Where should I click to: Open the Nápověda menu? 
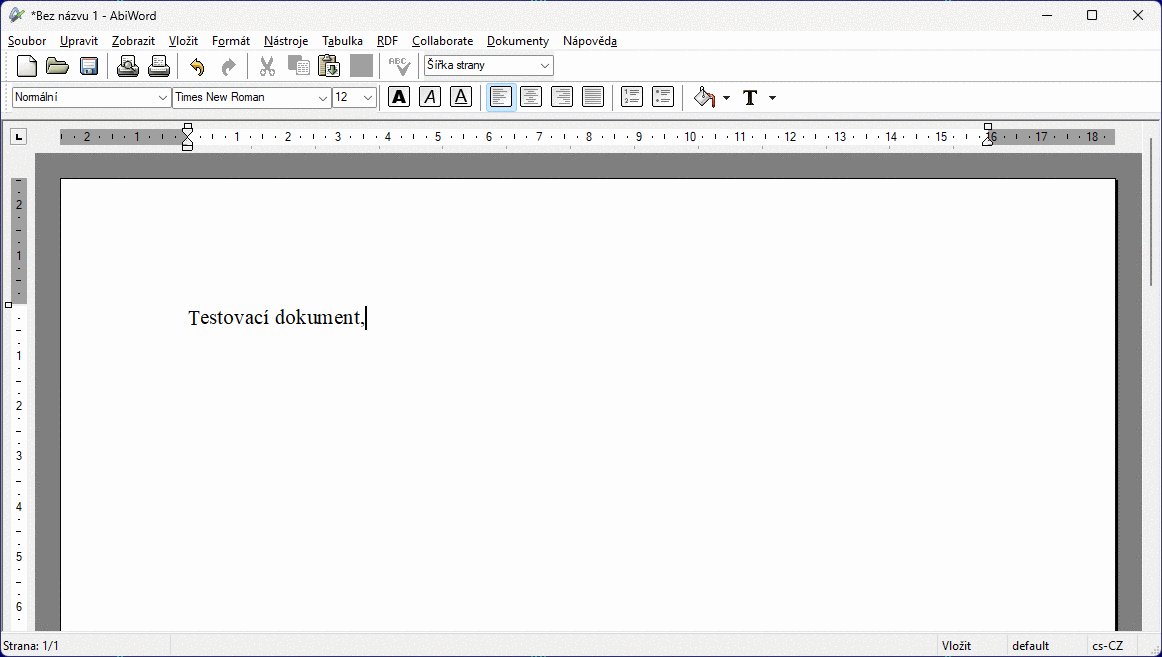590,41
